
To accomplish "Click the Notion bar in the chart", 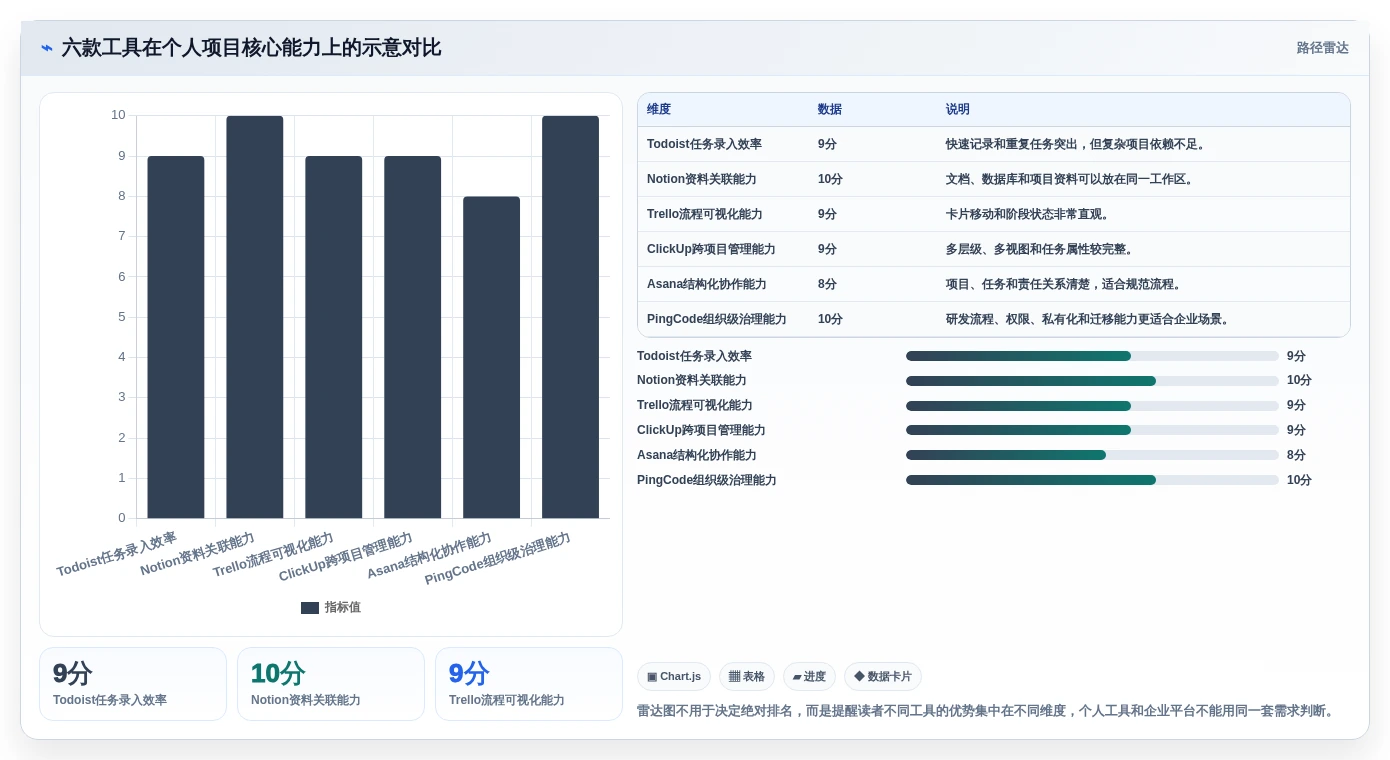I will tap(255, 317).
